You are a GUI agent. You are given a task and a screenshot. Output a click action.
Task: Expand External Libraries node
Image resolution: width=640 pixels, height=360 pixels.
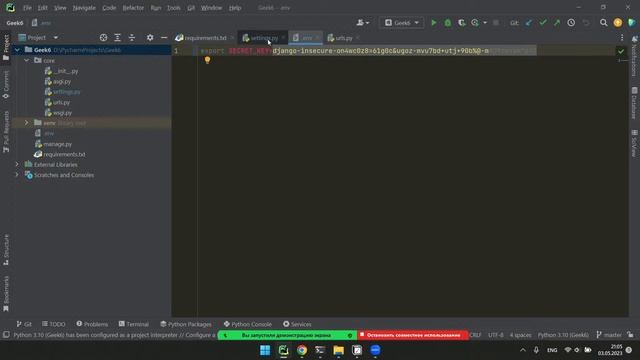coord(17,164)
